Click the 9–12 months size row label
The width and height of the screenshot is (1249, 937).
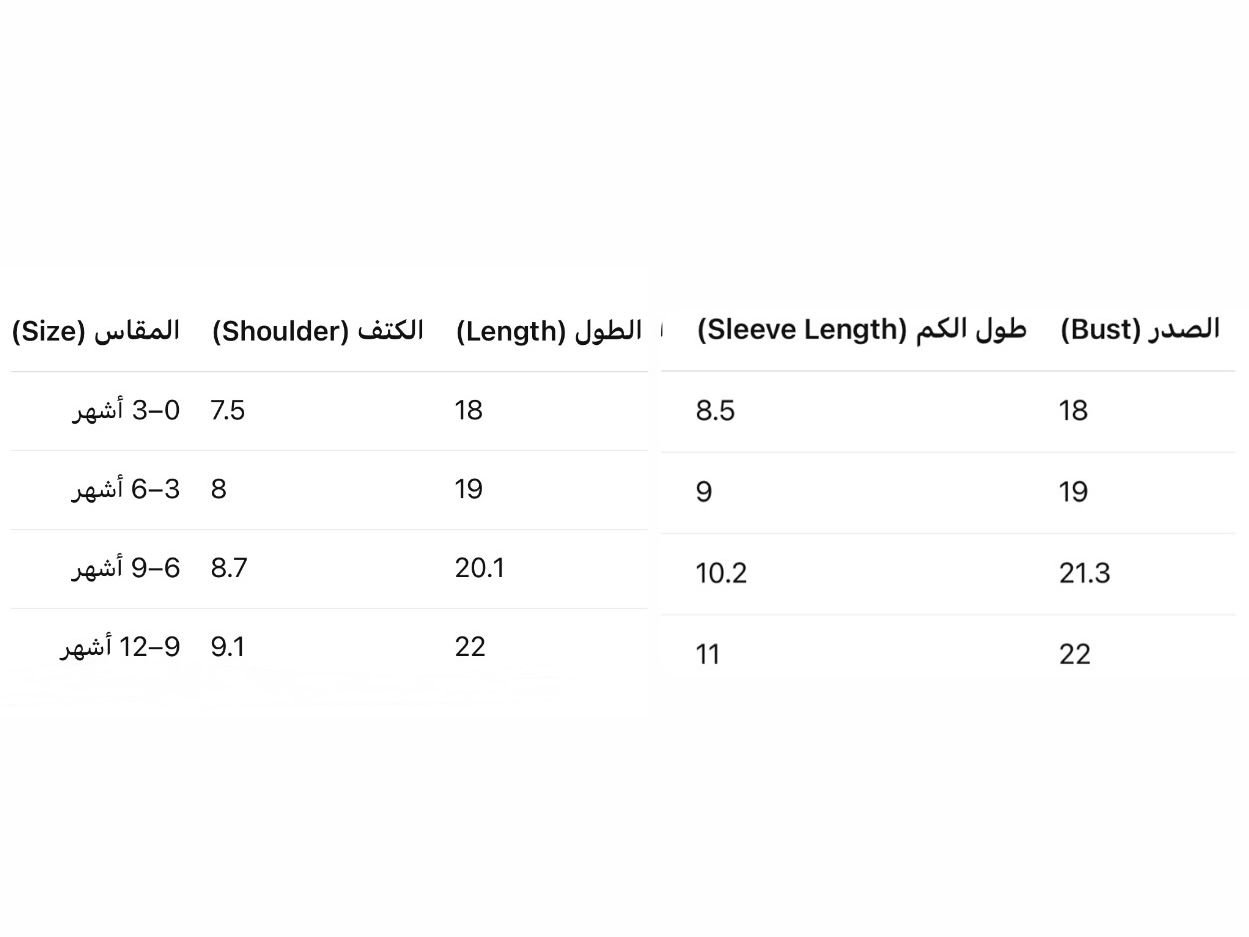(120, 648)
